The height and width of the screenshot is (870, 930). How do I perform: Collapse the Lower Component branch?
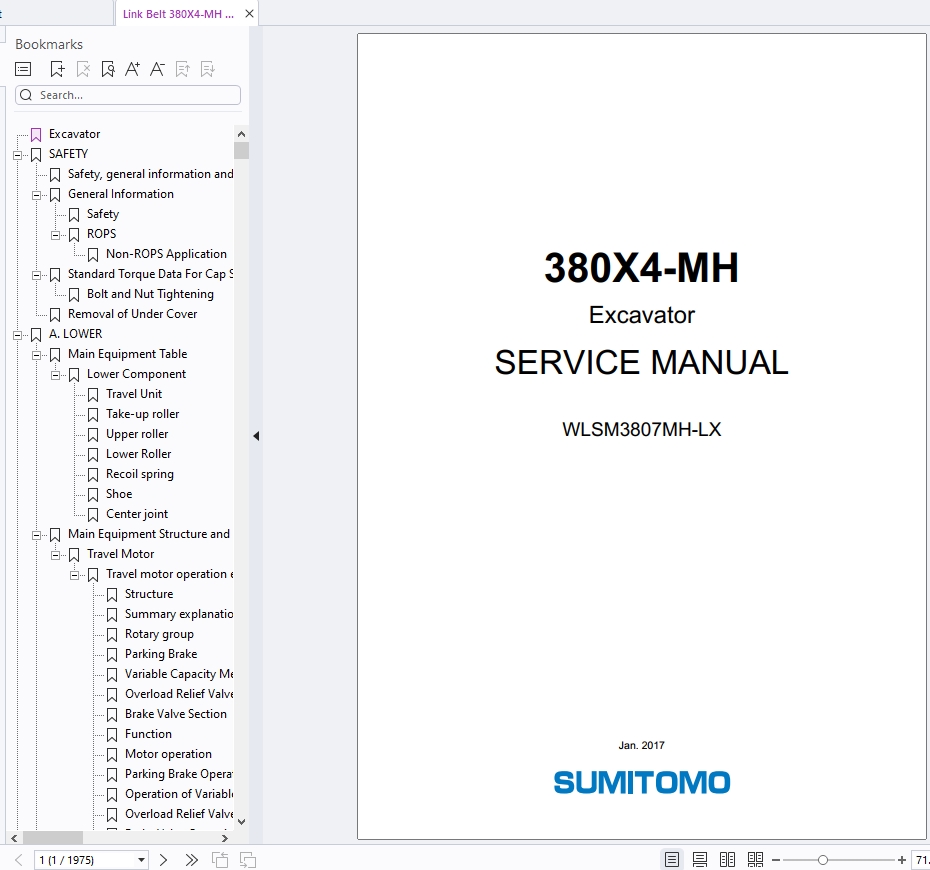(55, 375)
